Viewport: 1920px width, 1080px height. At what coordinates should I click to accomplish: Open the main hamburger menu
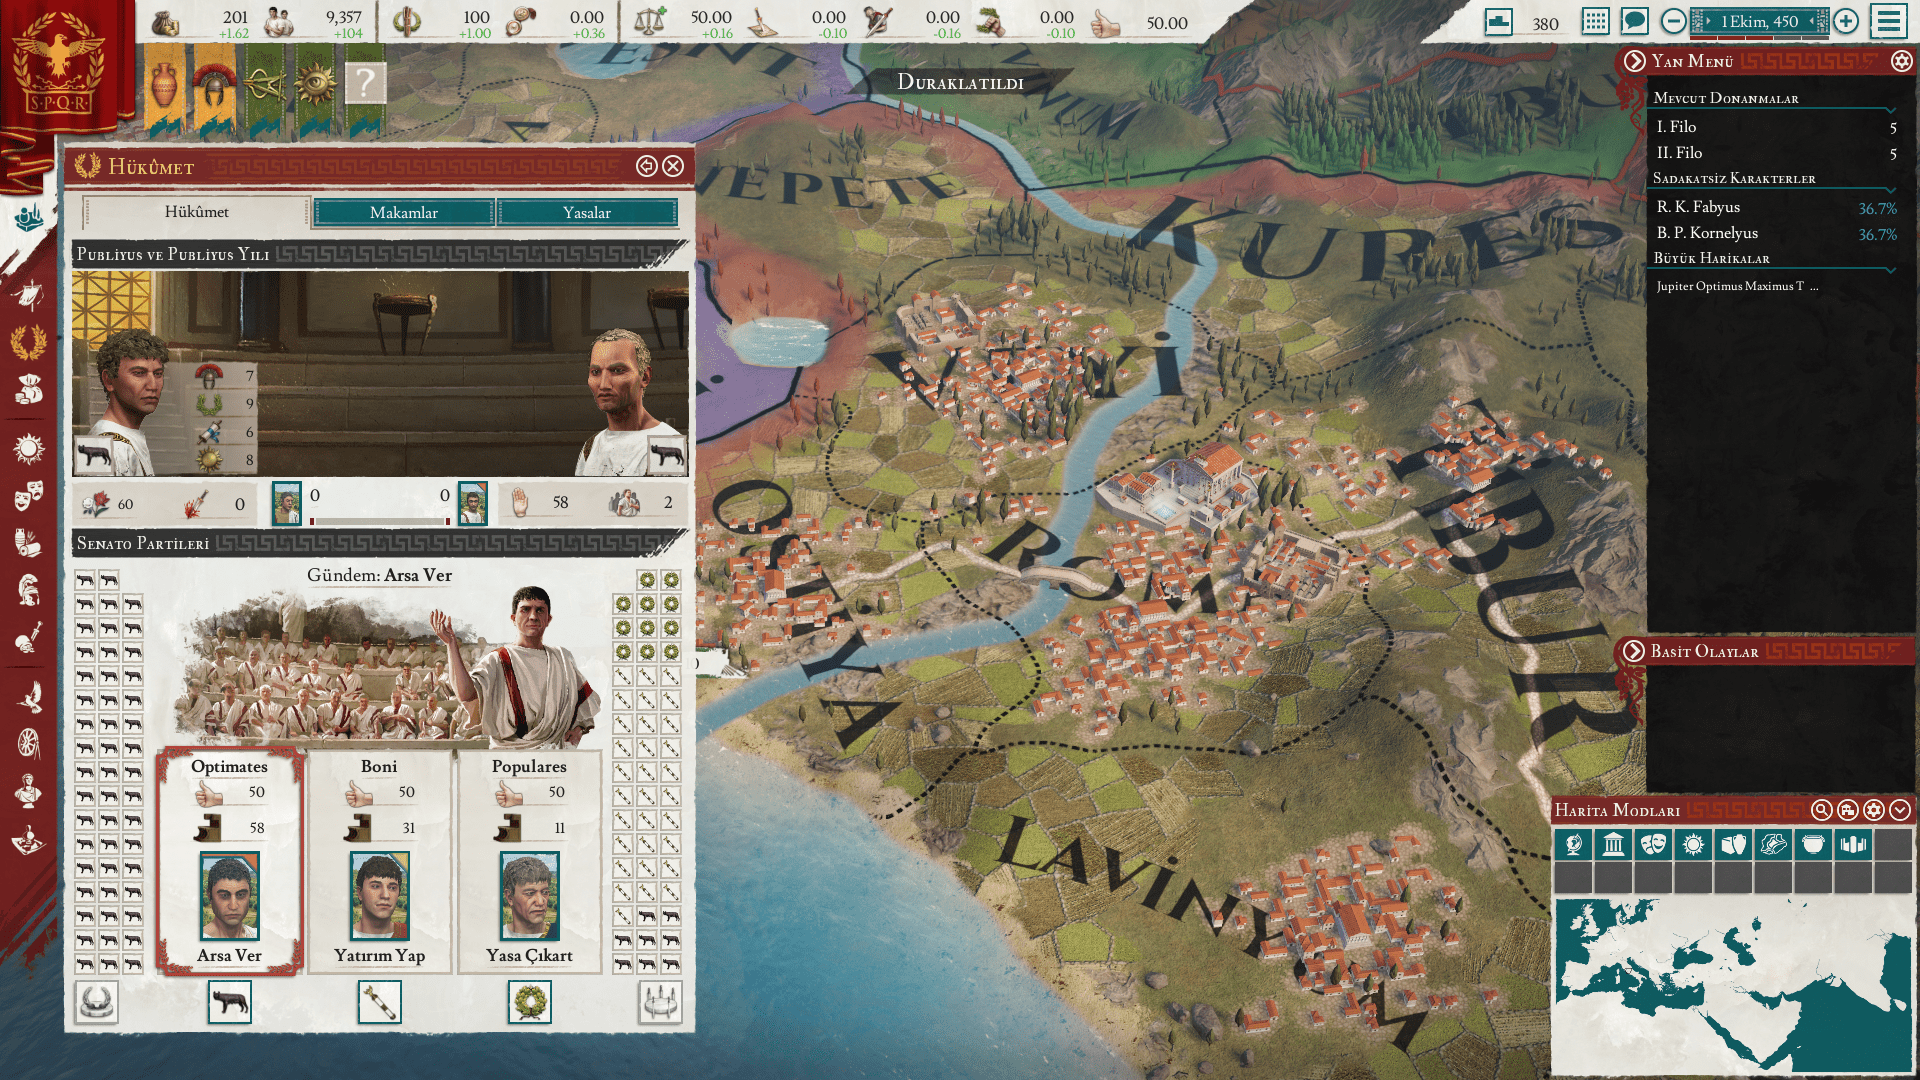click(1889, 21)
